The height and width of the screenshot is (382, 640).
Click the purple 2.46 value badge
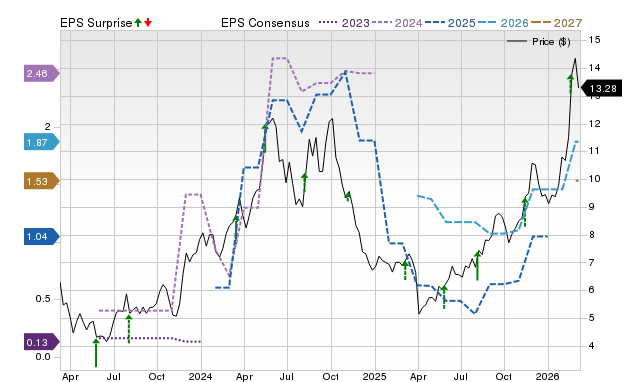42,73
